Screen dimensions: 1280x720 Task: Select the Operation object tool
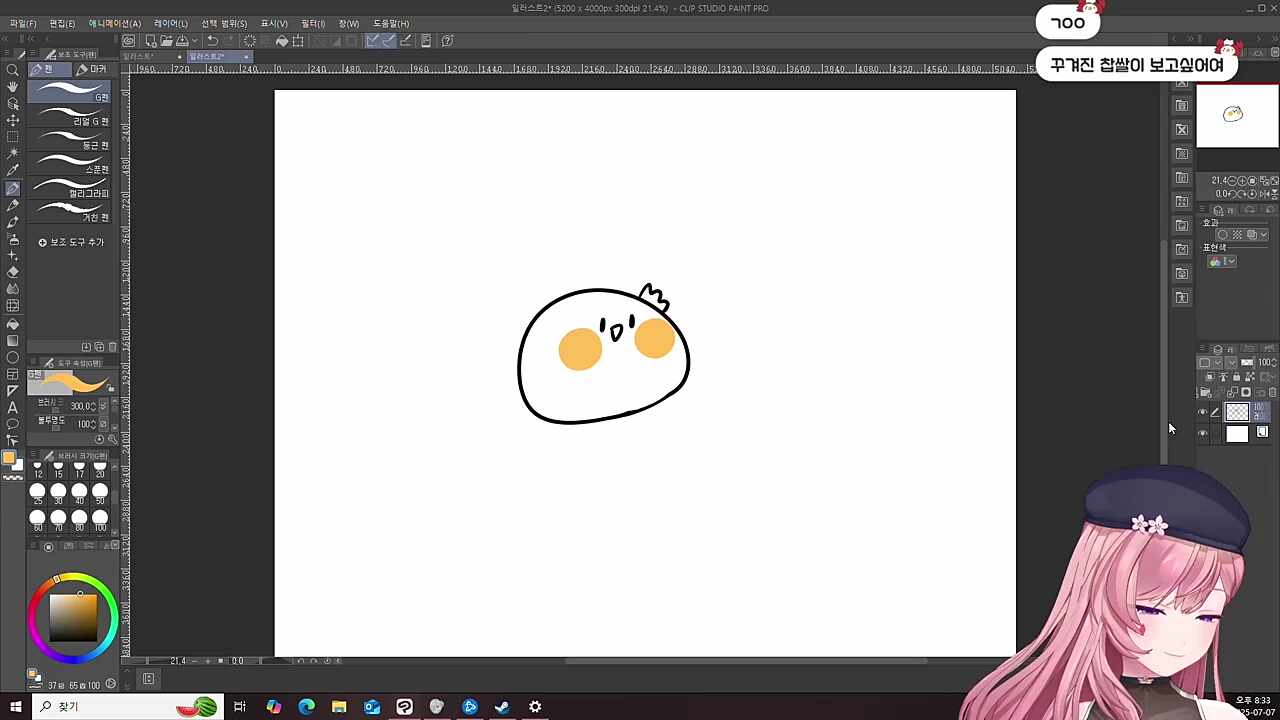[x=13, y=104]
